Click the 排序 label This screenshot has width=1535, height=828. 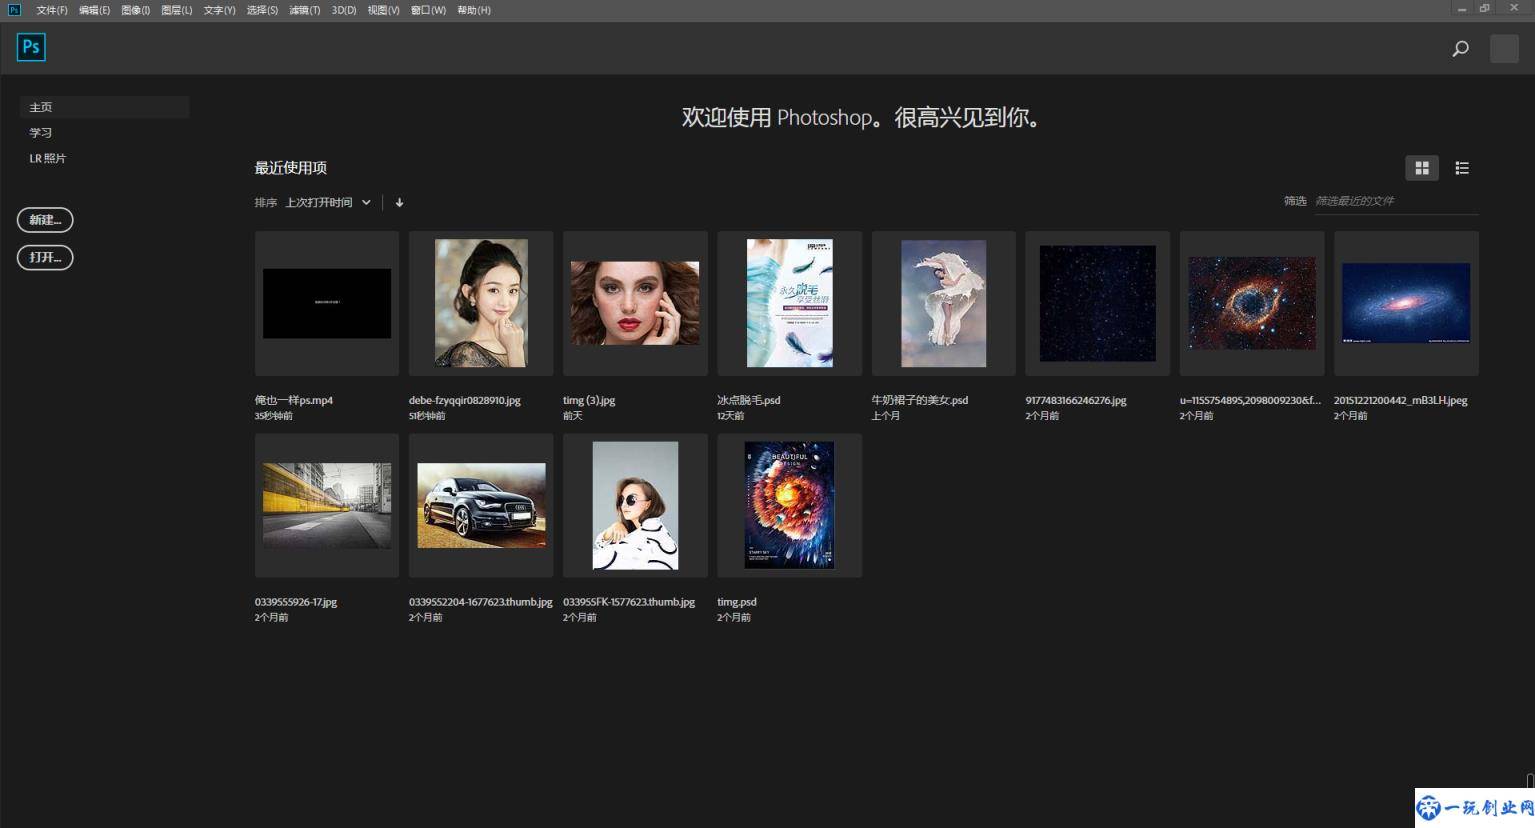click(266, 202)
